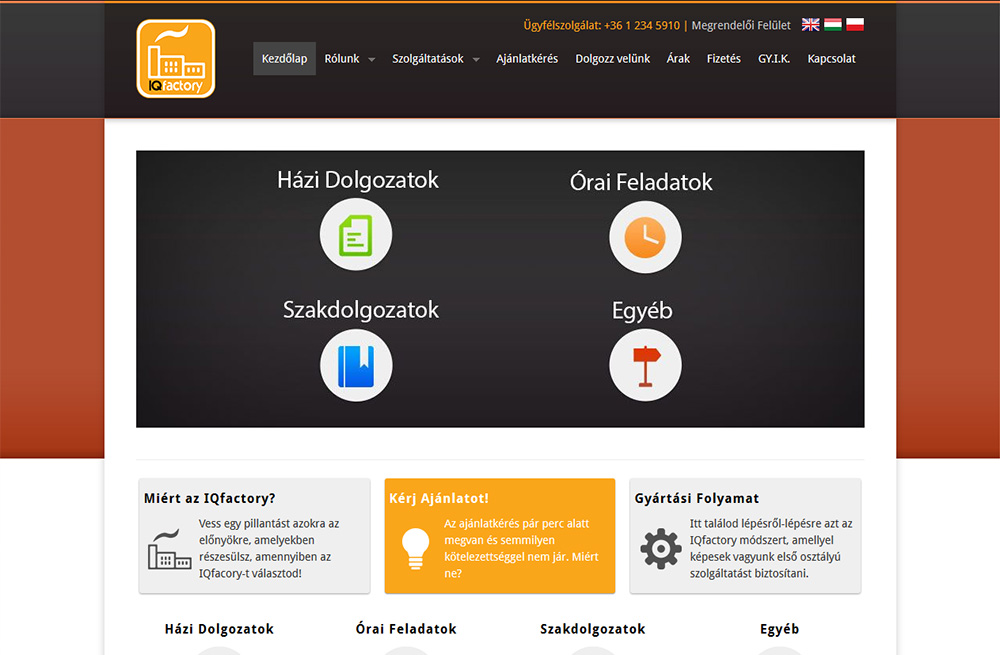Expand the Rólunk dropdown arrow
1000x655 pixels.
click(x=371, y=59)
